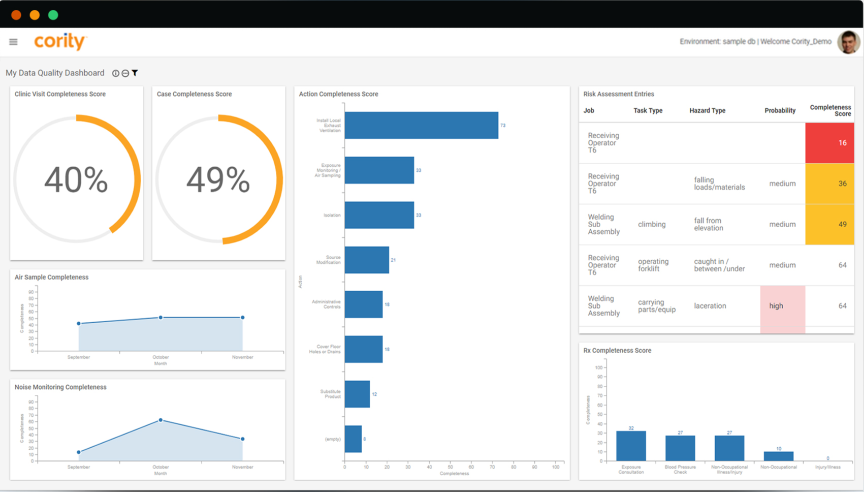The width and height of the screenshot is (864, 492).
Task: Sort by the Probability column header
Action: (x=780, y=111)
